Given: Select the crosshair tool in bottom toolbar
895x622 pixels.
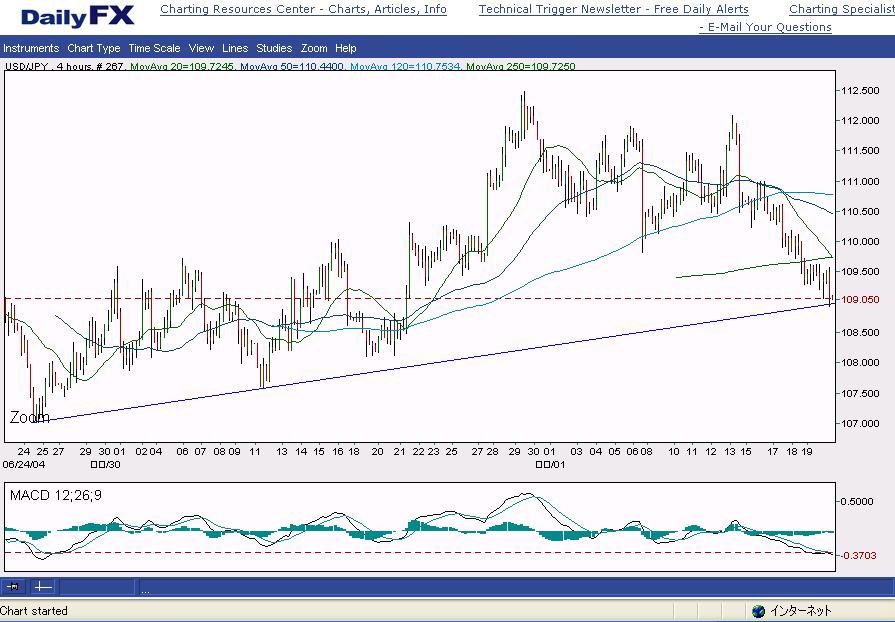Looking at the screenshot, I should point(41,587).
